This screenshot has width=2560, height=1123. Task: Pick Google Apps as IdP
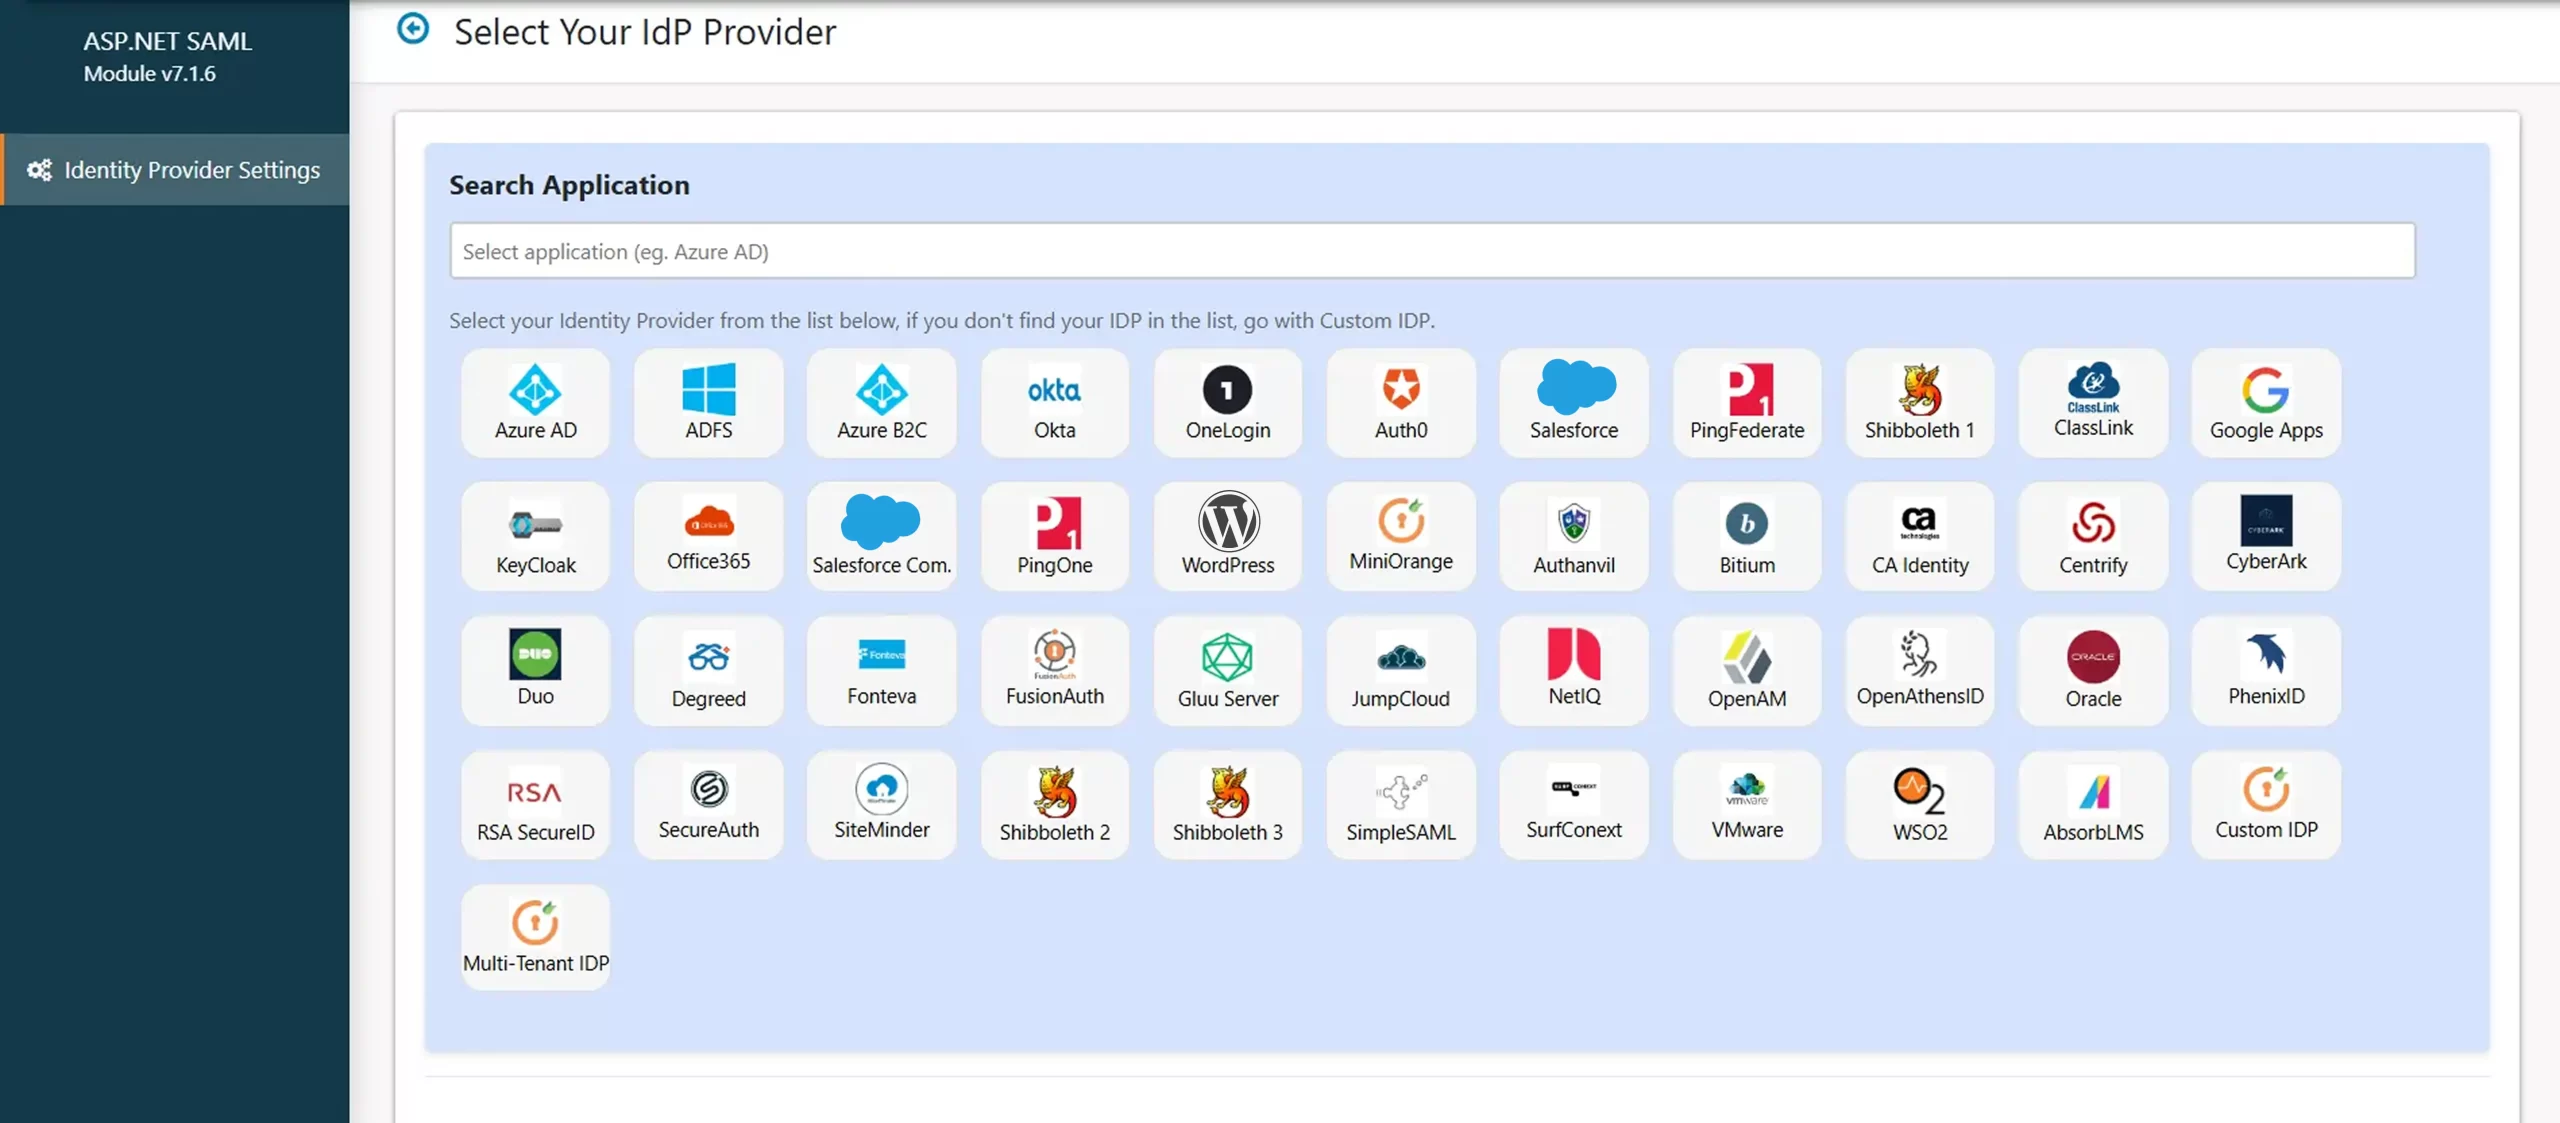2265,403
